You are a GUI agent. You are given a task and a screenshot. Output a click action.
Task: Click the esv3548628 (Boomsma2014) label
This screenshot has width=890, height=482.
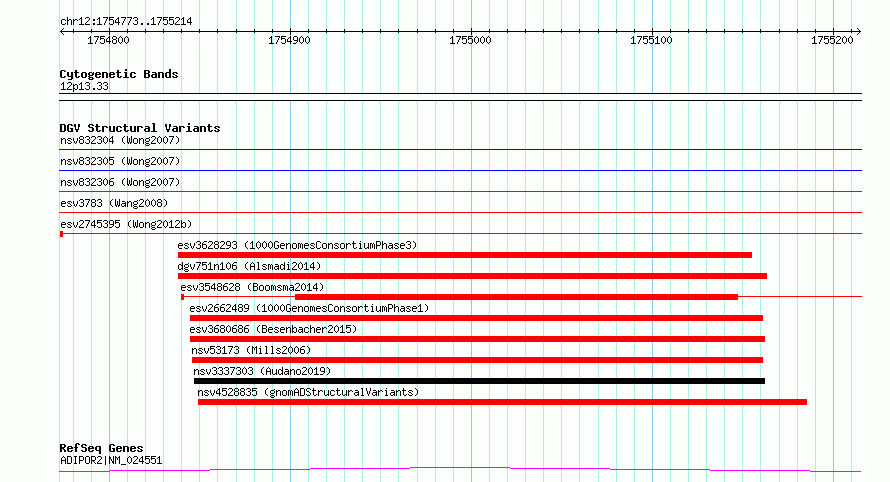click(x=252, y=287)
